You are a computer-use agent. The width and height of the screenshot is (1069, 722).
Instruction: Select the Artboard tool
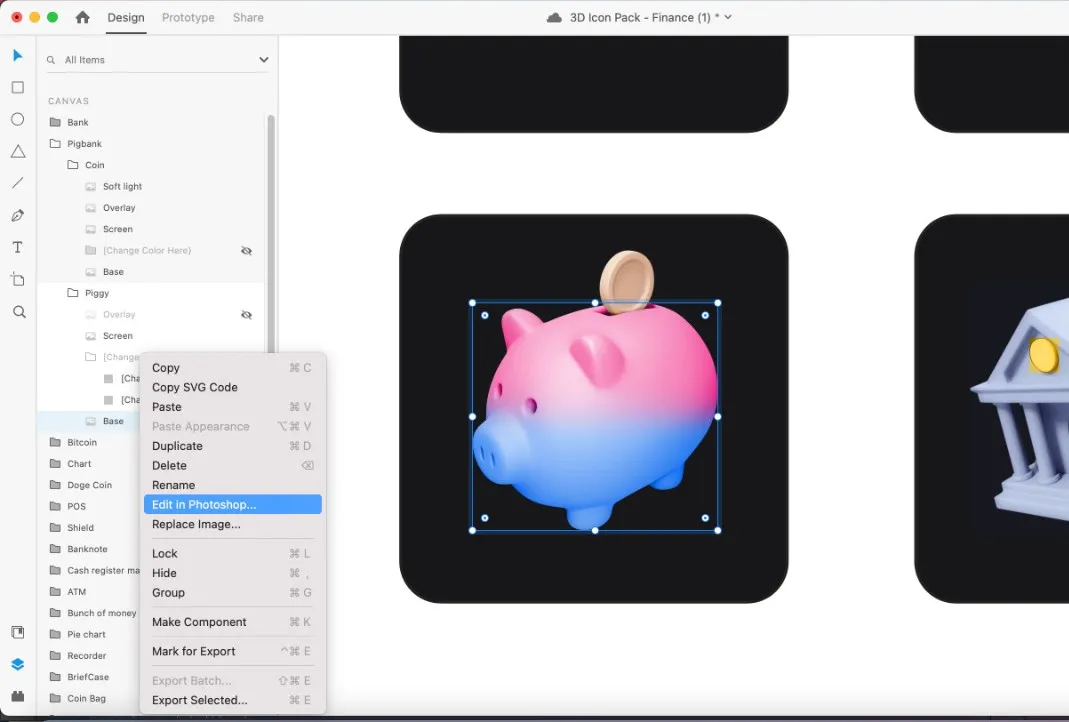coord(18,279)
